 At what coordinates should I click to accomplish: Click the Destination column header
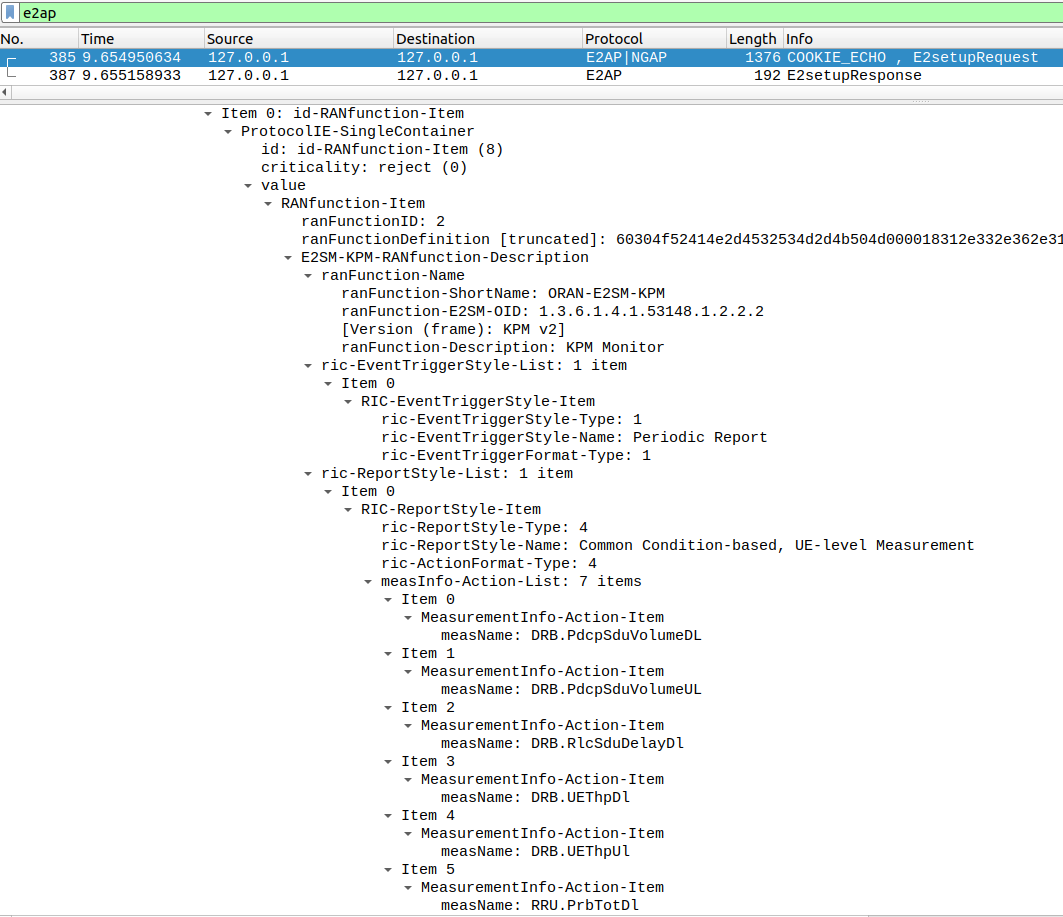coord(435,39)
